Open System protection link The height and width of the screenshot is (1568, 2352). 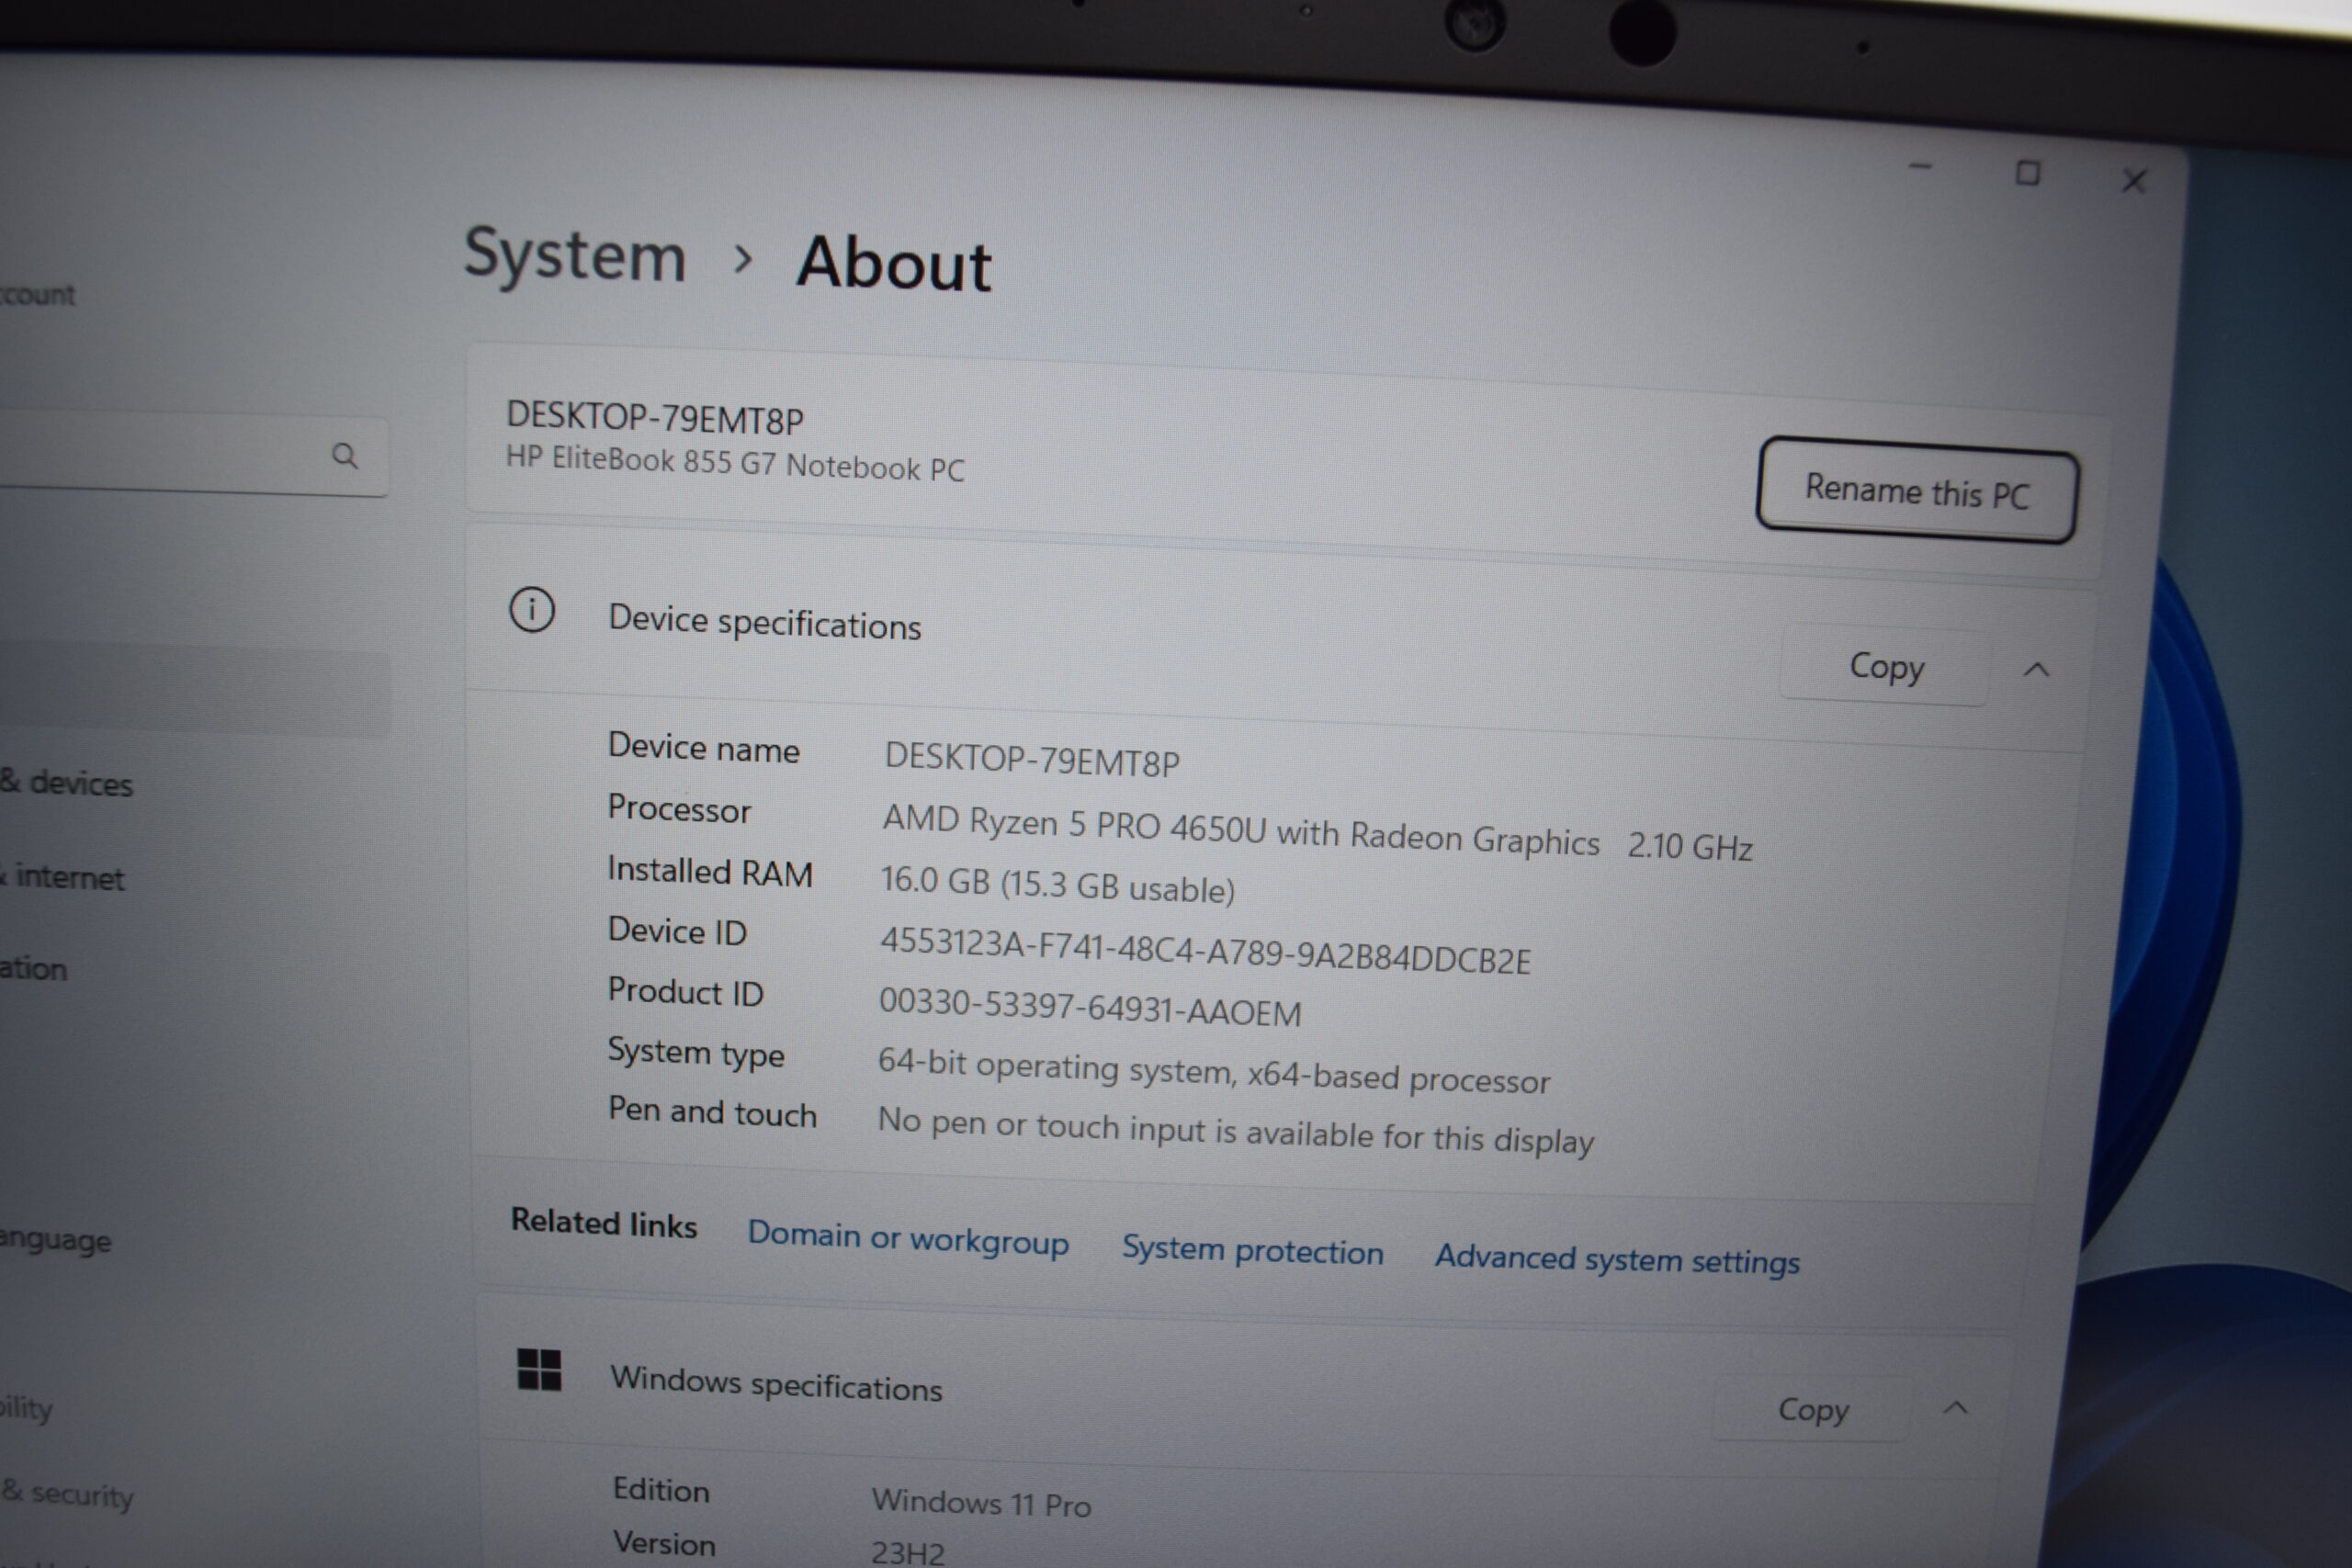[1252, 1250]
